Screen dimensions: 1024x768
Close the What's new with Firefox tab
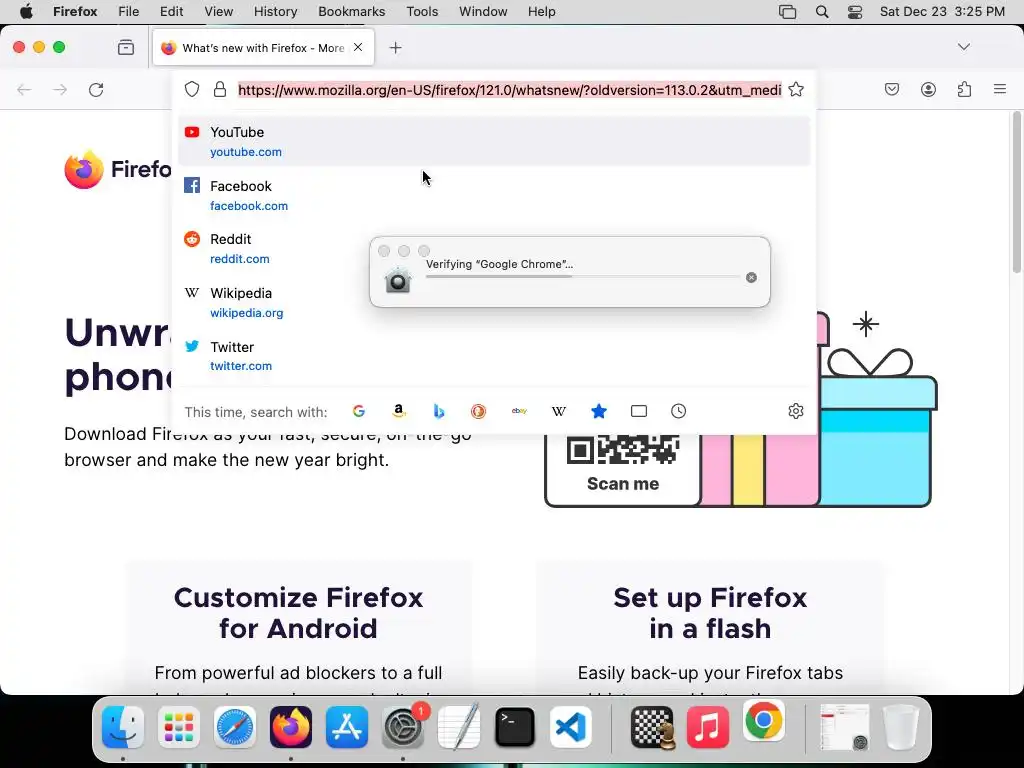[x=358, y=47]
